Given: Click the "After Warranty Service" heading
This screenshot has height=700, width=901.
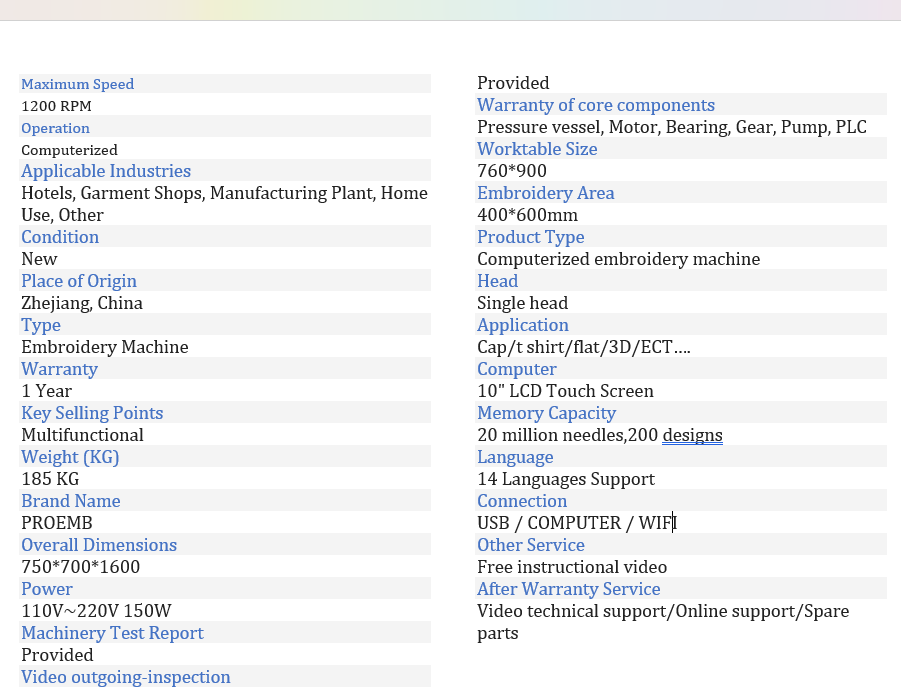Looking at the screenshot, I should pyautogui.click(x=568, y=589).
